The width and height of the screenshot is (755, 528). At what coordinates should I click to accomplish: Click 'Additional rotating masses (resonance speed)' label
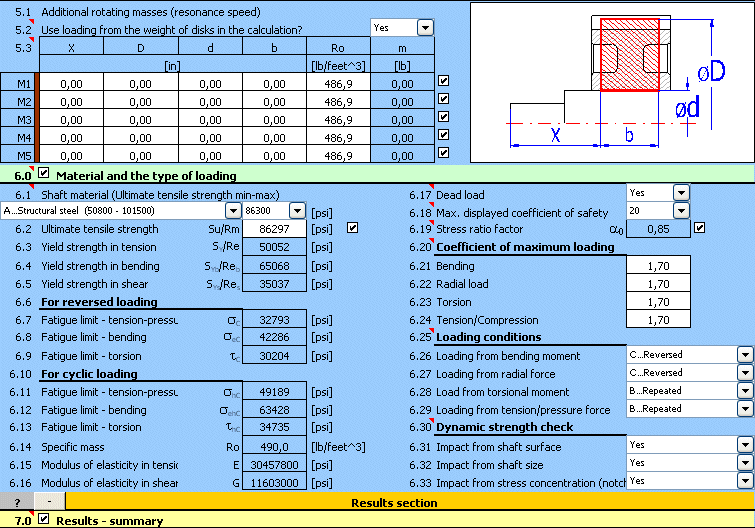point(151,12)
